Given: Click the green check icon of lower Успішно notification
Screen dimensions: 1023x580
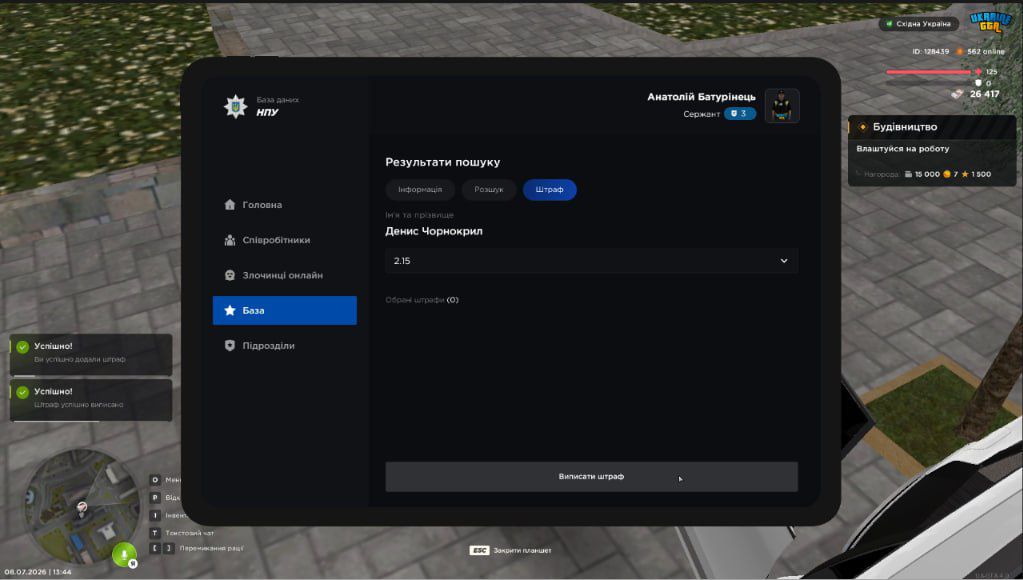Looking at the screenshot, I should pyautogui.click(x=22, y=392).
